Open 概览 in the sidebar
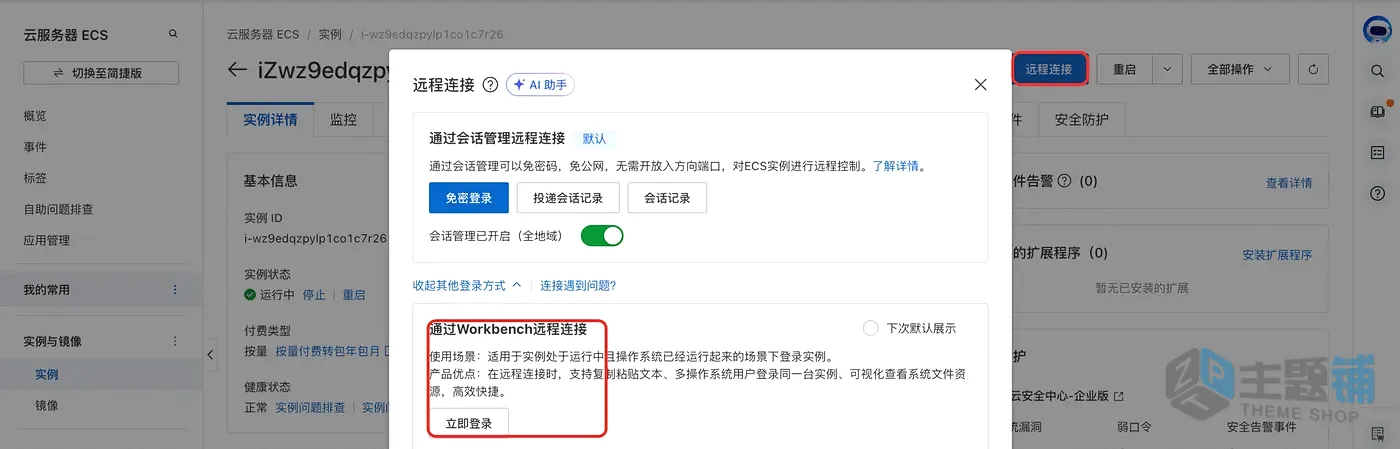This screenshot has height=449, width=1400. [x=35, y=116]
